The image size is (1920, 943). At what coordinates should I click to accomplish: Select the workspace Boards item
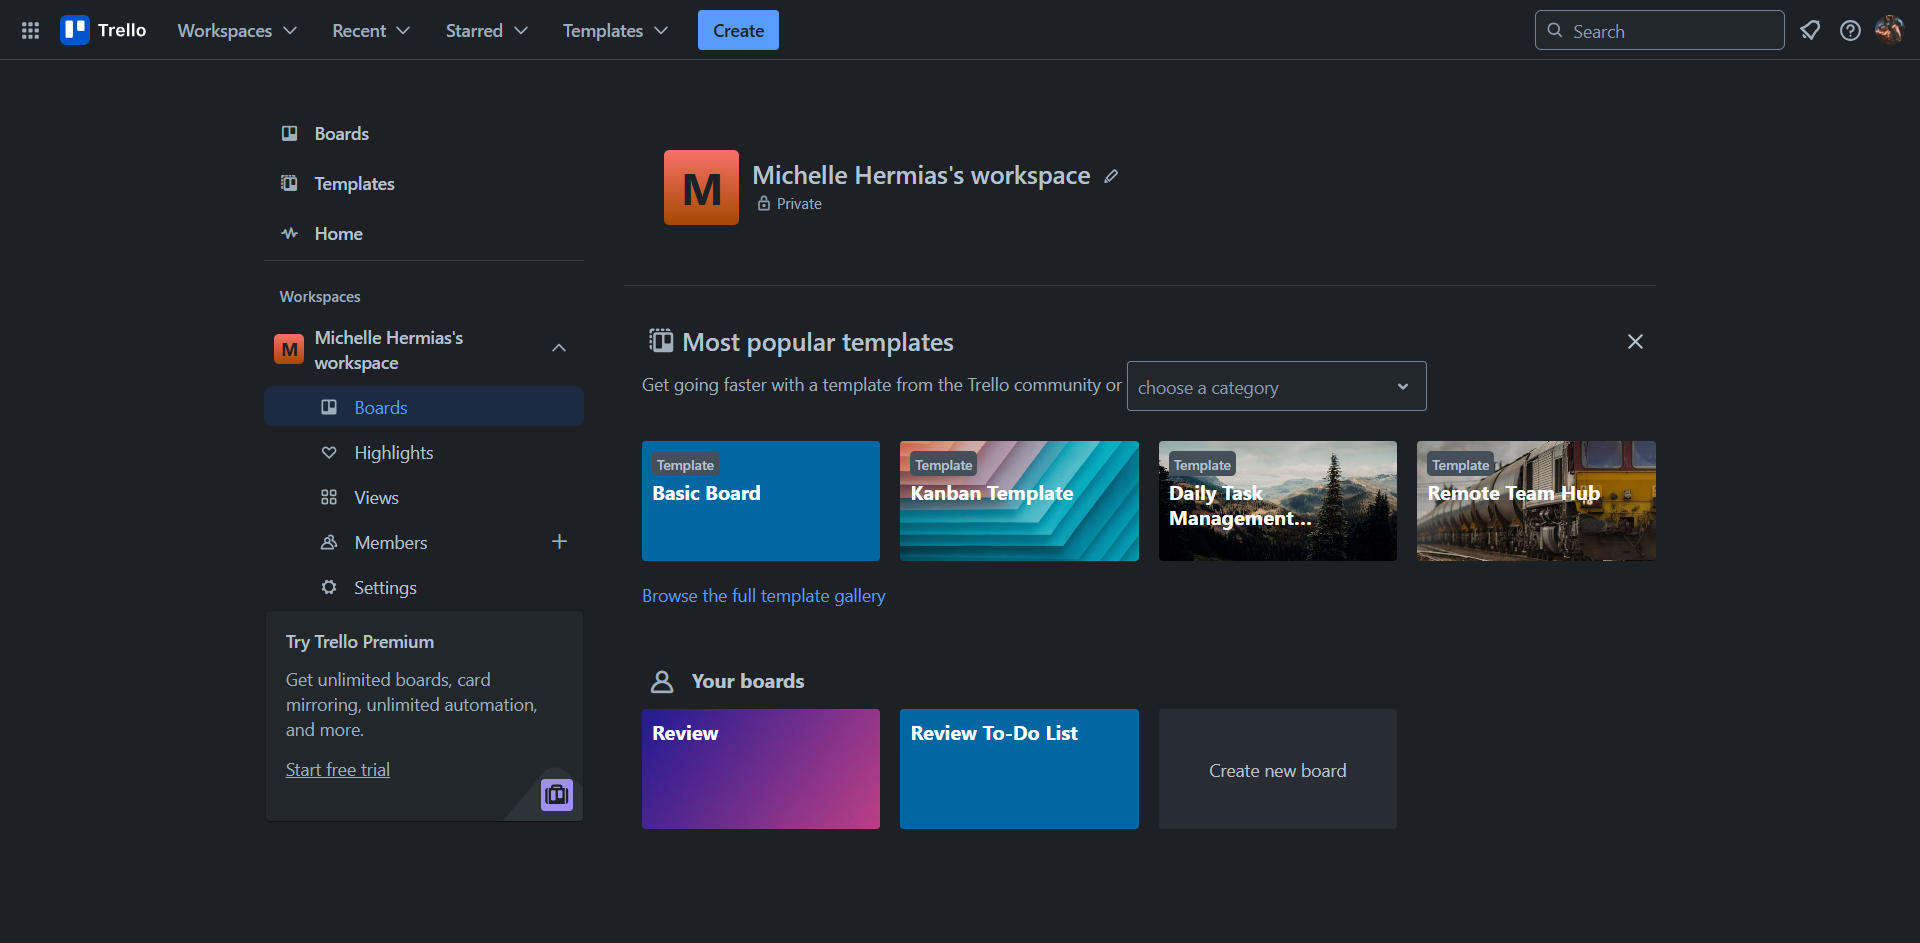pos(424,407)
